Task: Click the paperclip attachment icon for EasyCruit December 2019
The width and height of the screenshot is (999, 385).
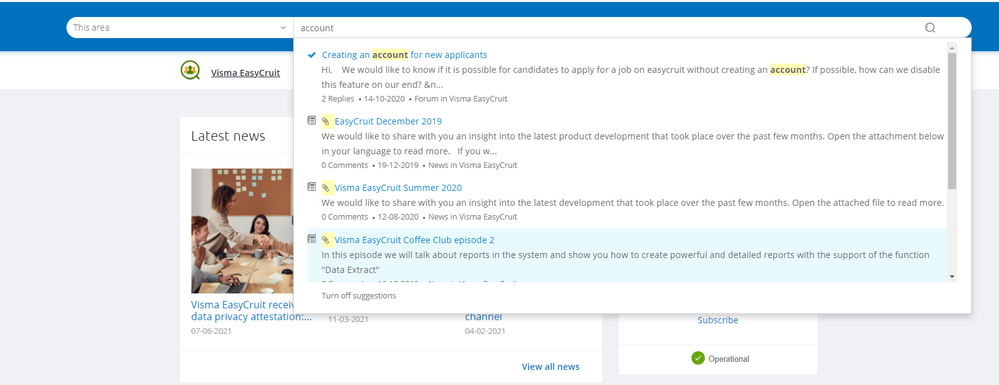Action: pyautogui.click(x=326, y=121)
